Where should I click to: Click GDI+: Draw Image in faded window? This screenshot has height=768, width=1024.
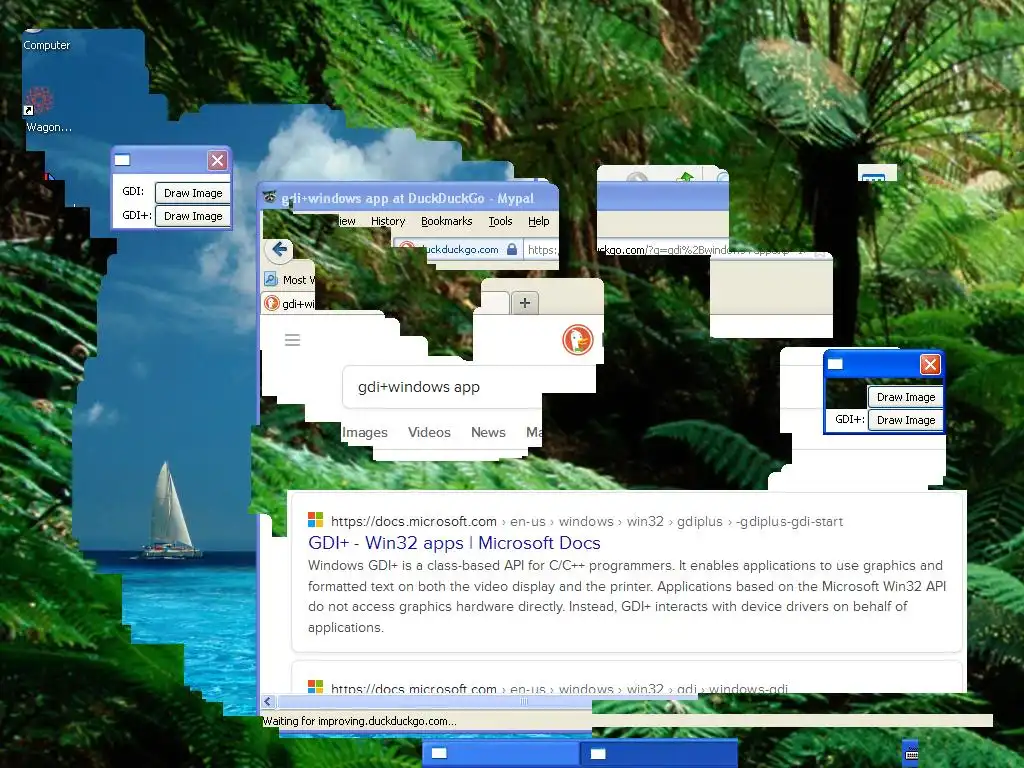point(193,216)
